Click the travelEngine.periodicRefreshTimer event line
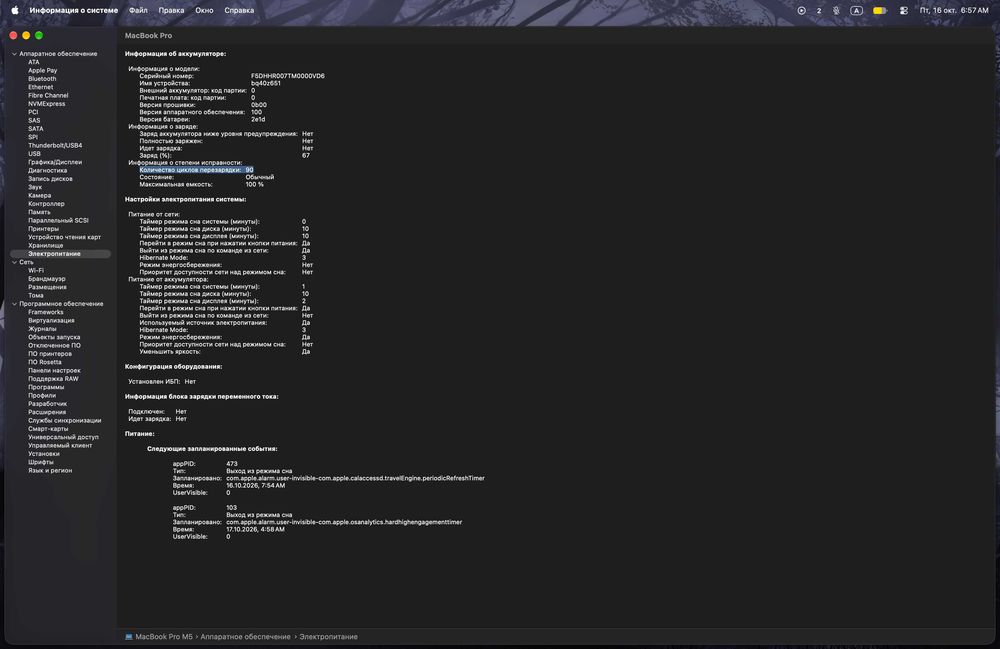Screen dimensions: 1000x649 pyautogui.click(x=355, y=478)
